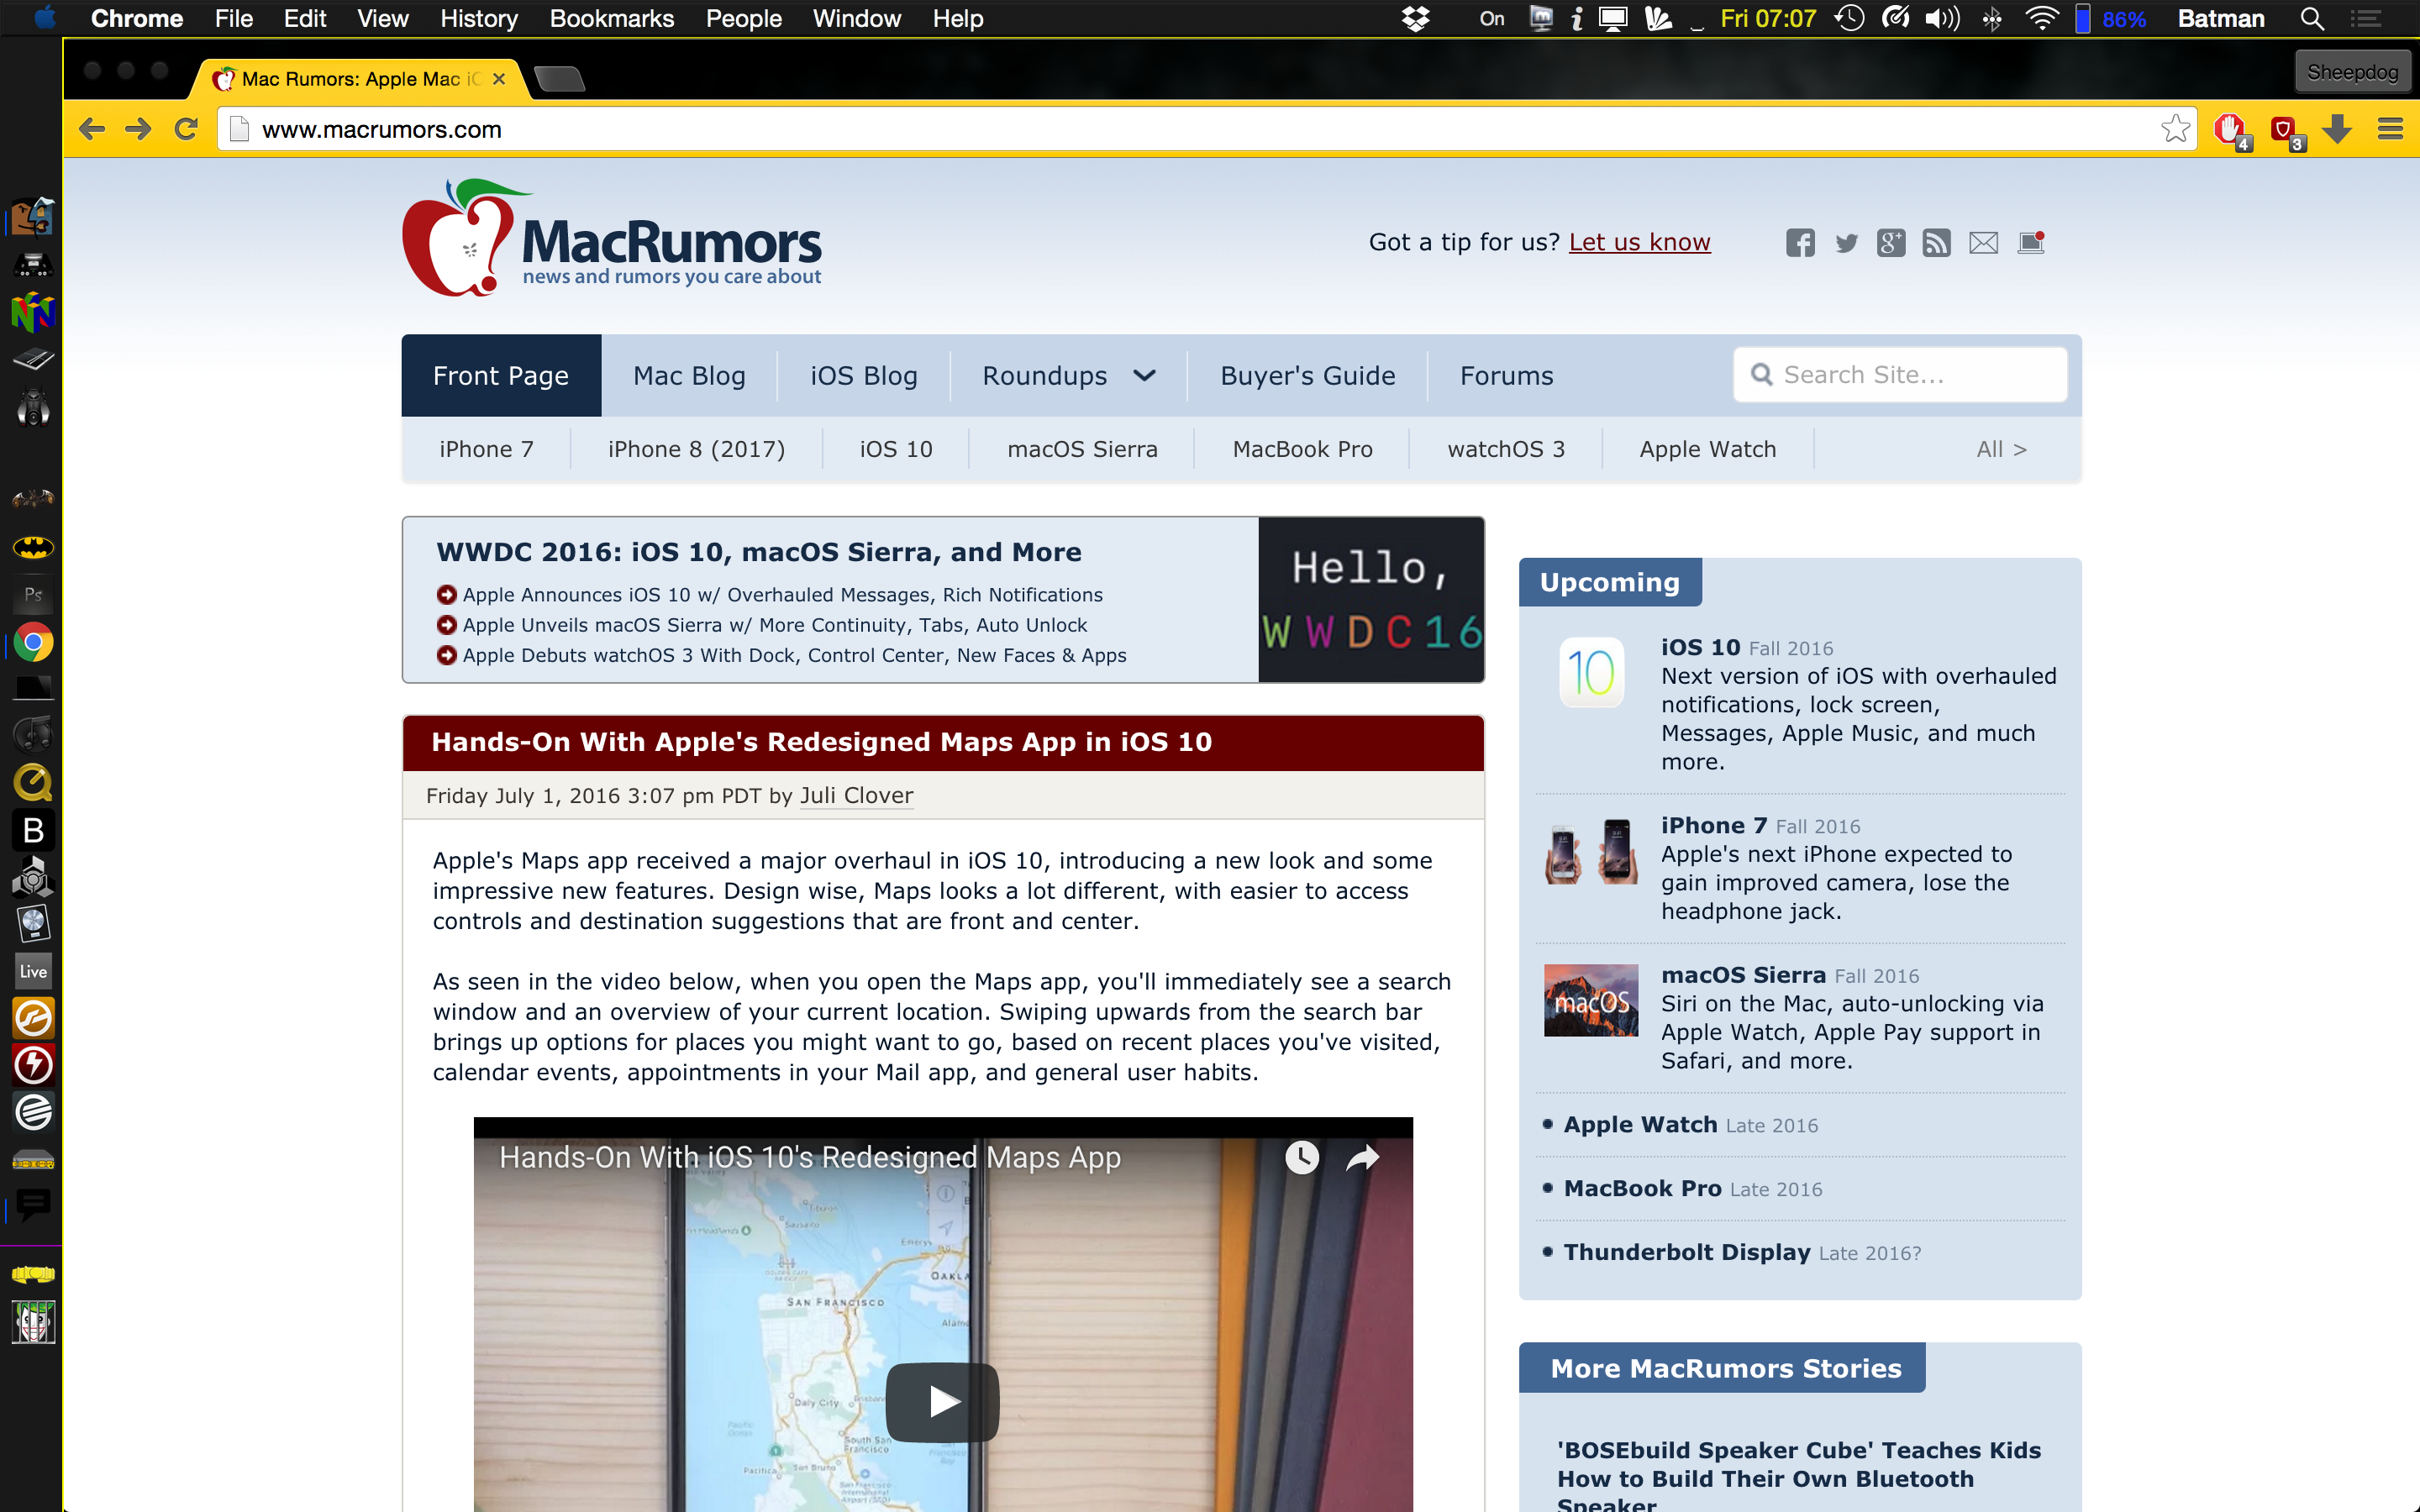Image resolution: width=2420 pixels, height=1512 pixels.
Task: Open Thunderbolt Display upcoming item
Action: pos(1686,1252)
